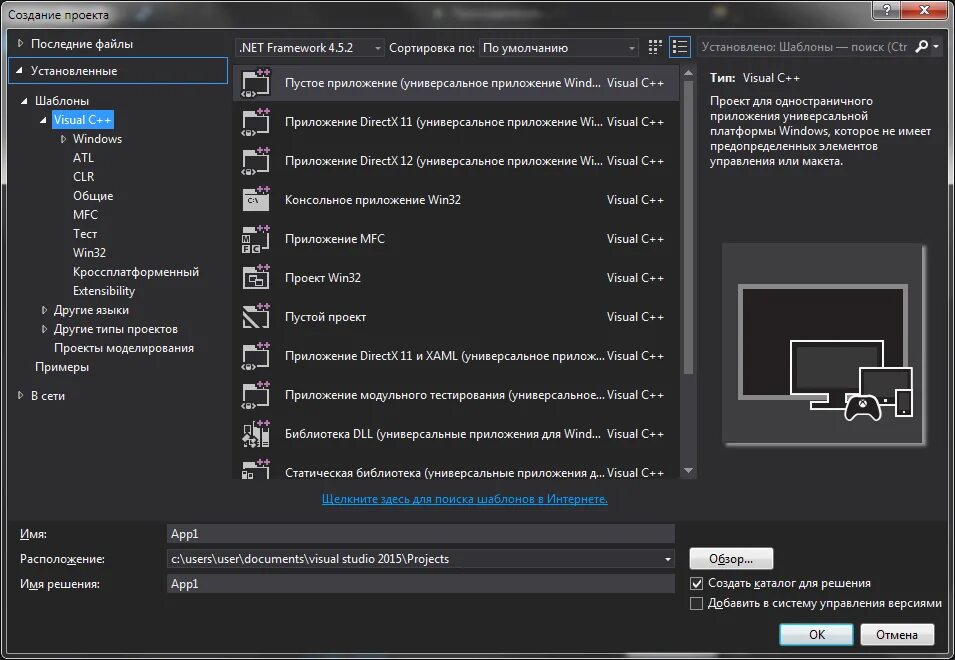Click the Пустое приложение template icon
The height and width of the screenshot is (660, 955).
click(256, 83)
